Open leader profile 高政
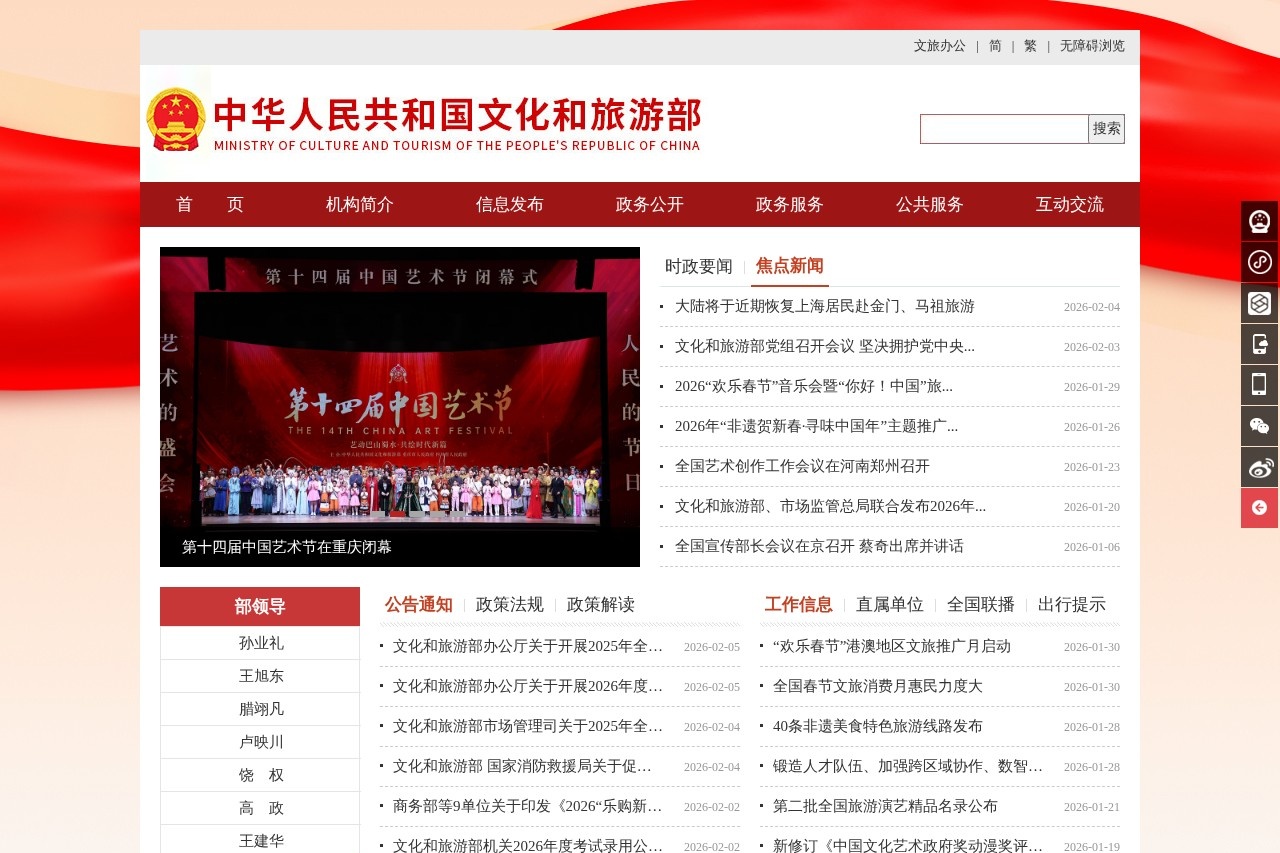The height and width of the screenshot is (853, 1280). tap(261, 808)
